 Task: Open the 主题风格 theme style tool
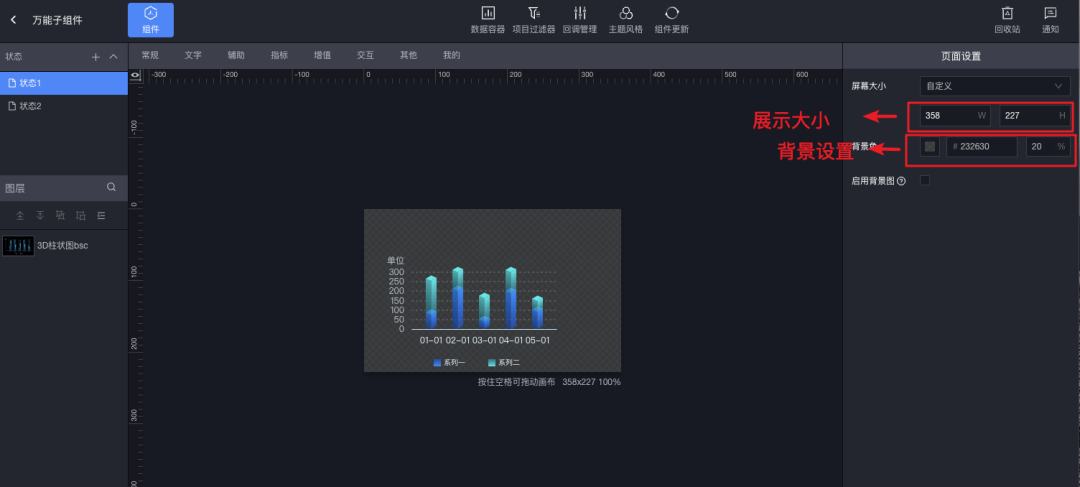pyautogui.click(x=625, y=20)
